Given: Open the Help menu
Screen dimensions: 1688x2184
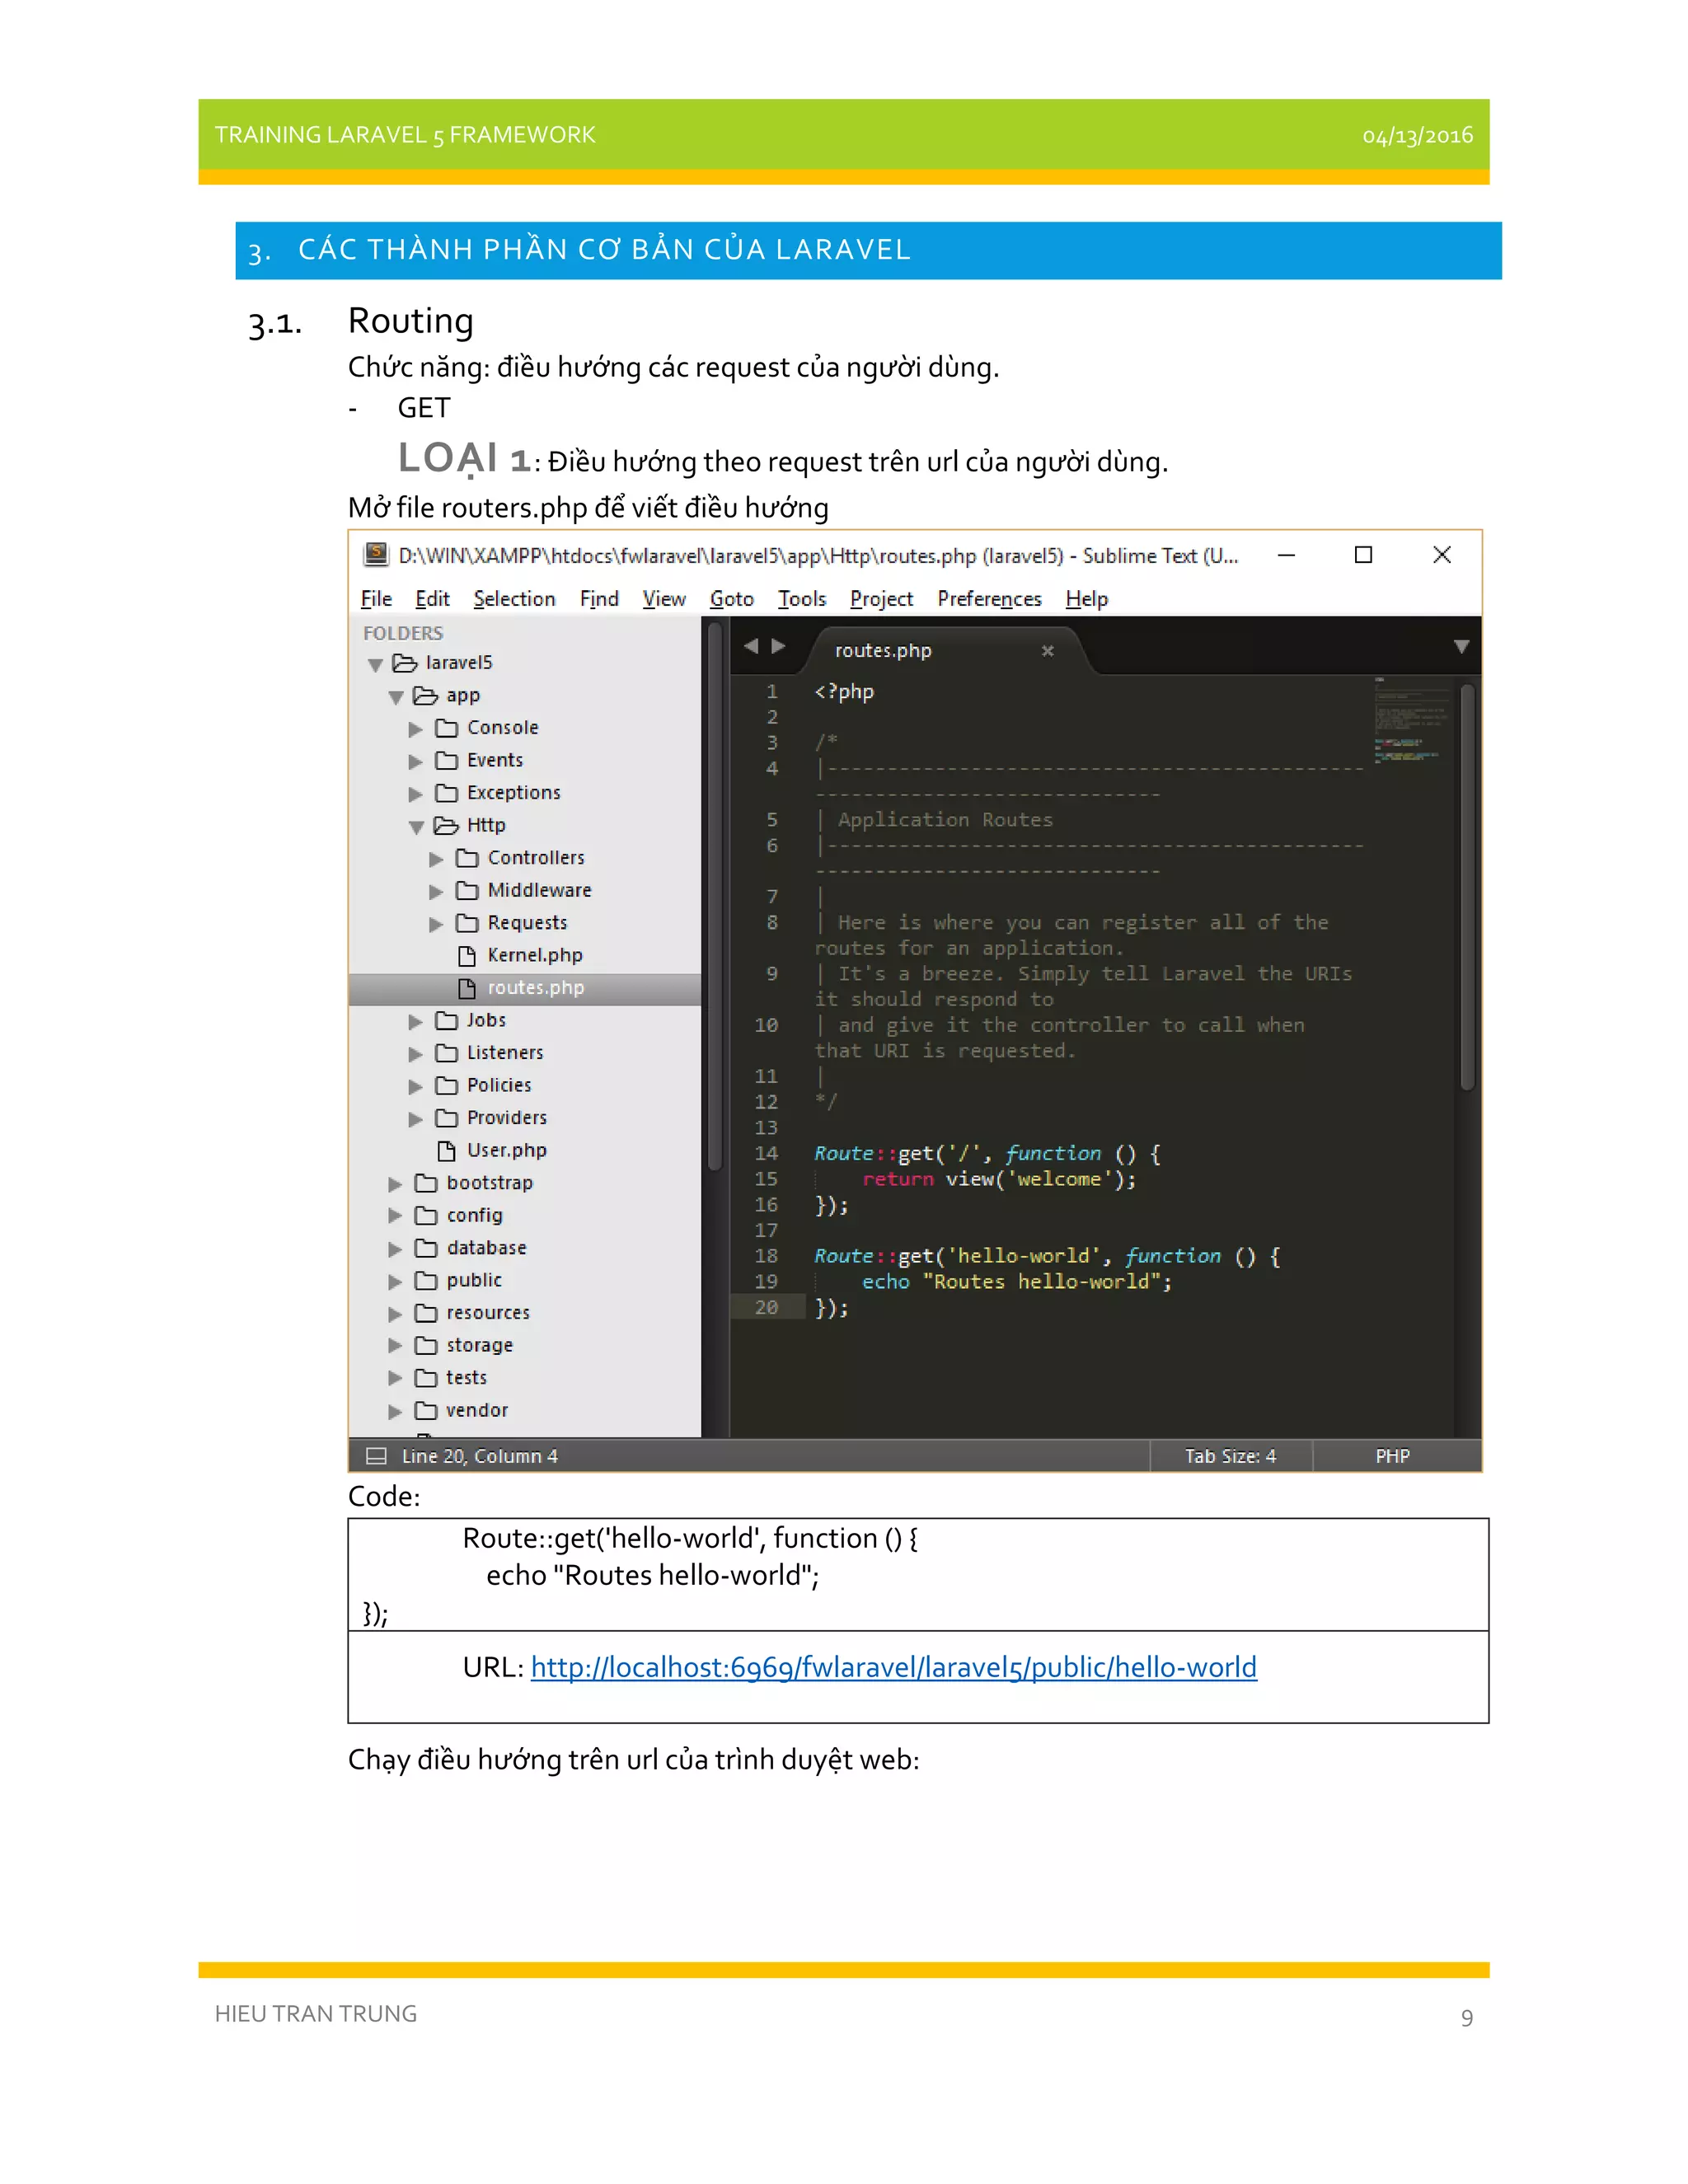Looking at the screenshot, I should pyautogui.click(x=1086, y=599).
